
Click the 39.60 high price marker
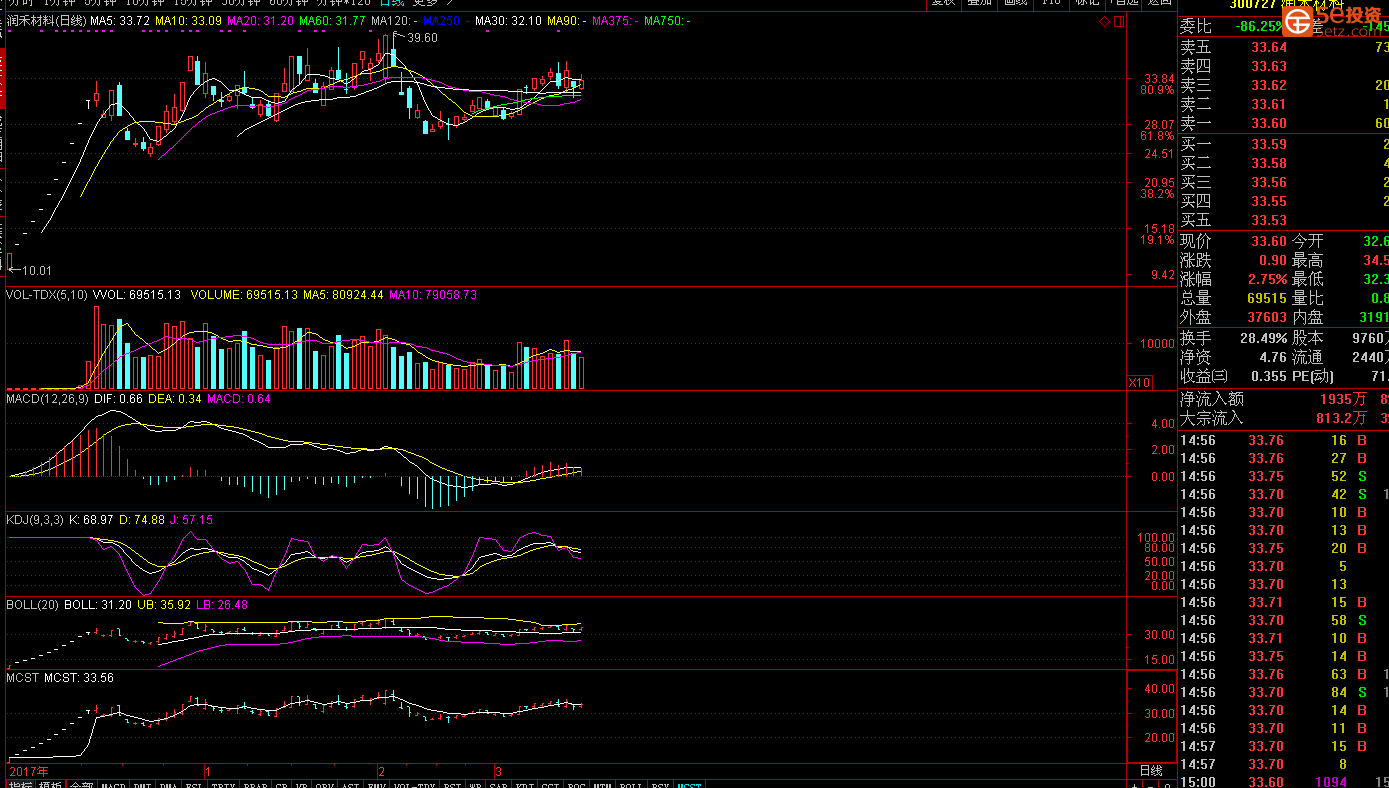[422, 38]
